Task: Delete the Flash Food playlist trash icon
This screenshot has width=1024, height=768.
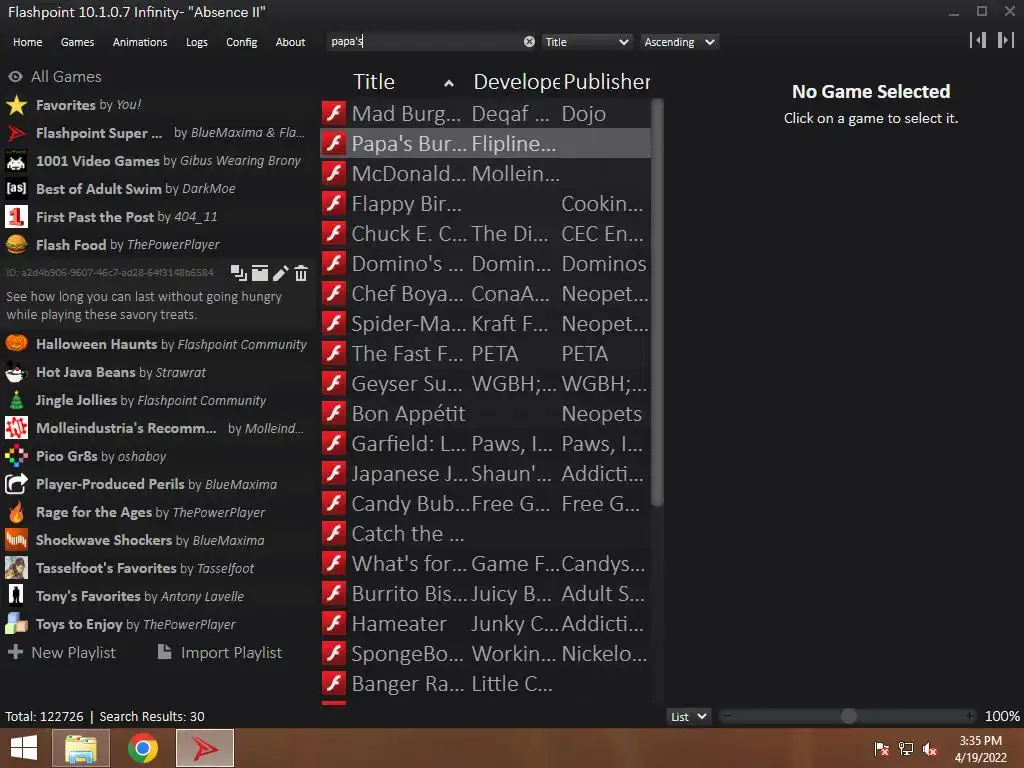Action: coord(300,273)
